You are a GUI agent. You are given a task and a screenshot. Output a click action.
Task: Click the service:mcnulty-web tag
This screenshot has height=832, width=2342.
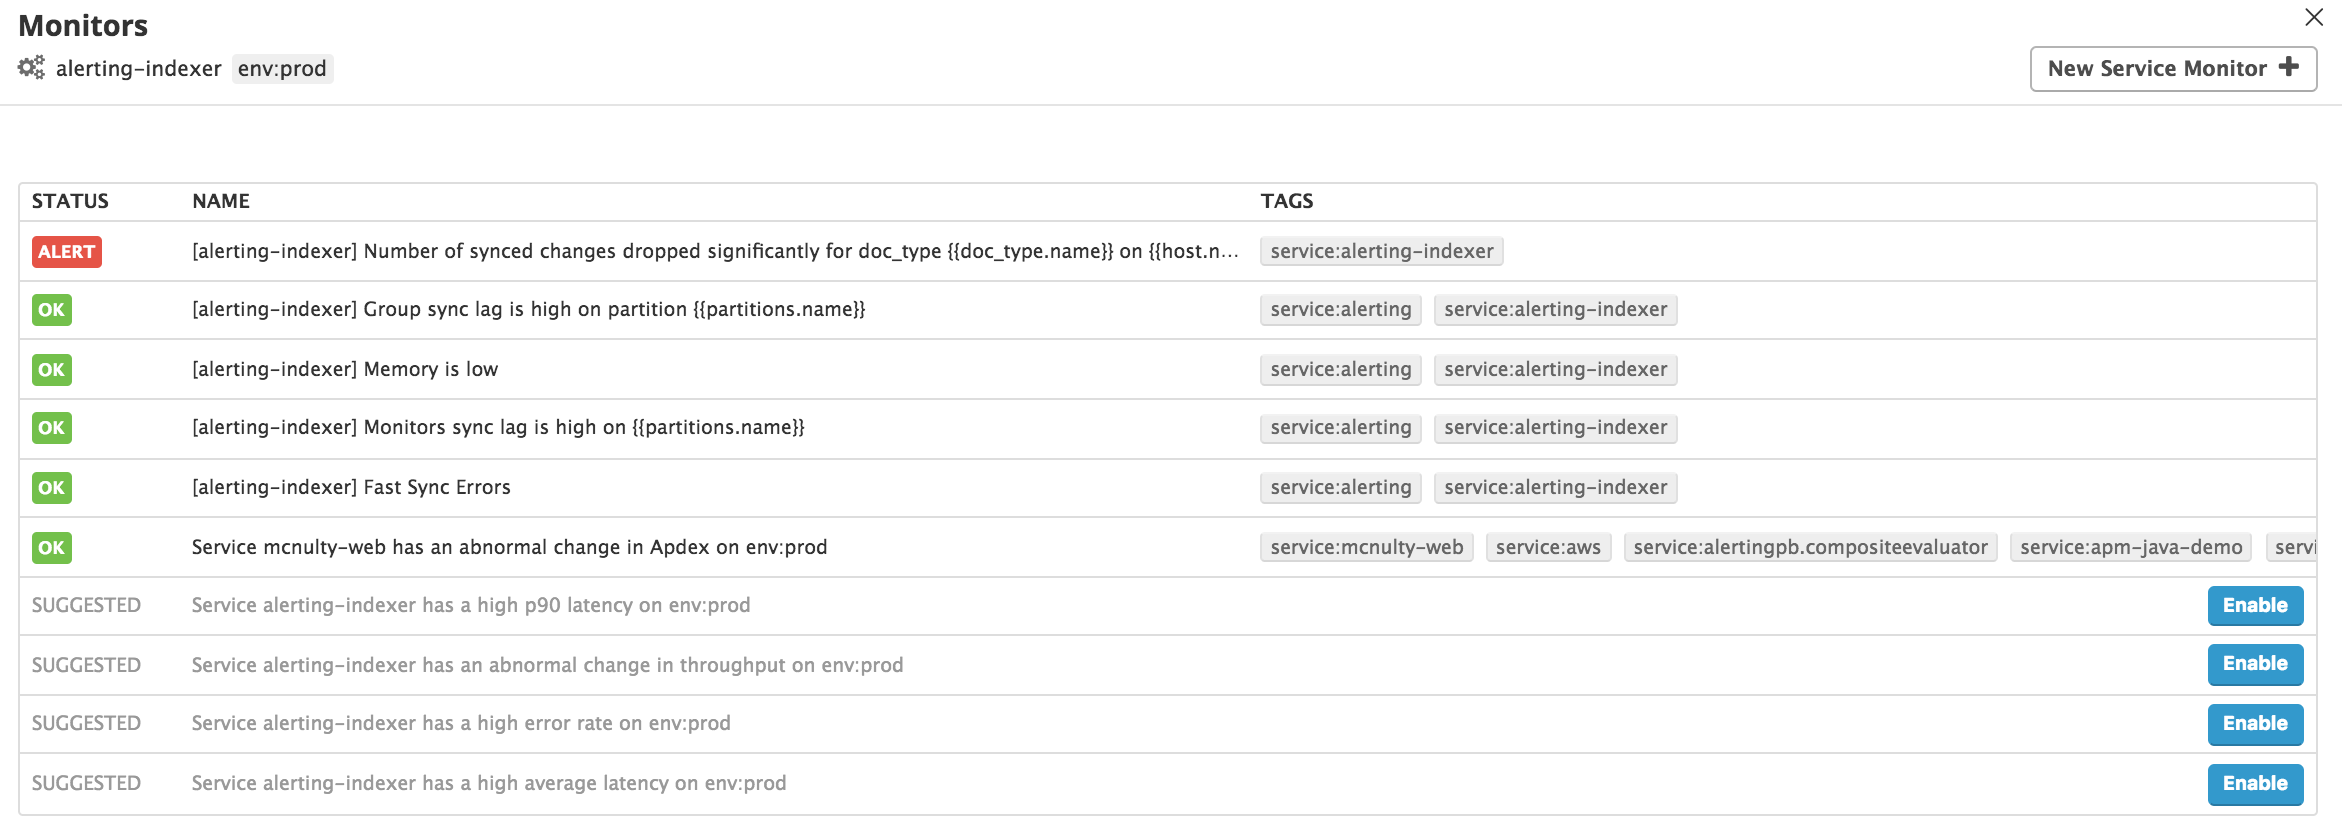click(x=1366, y=548)
